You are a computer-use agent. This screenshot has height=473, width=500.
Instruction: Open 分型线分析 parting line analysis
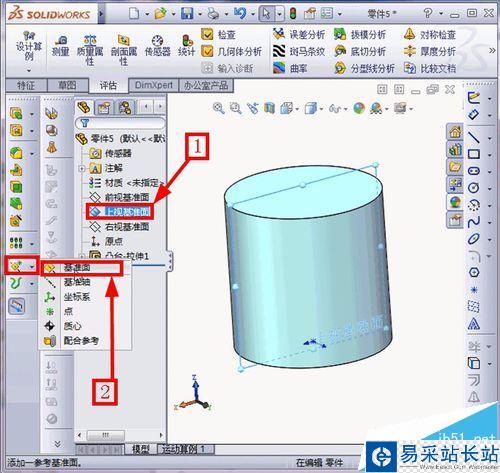(x=364, y=68)
